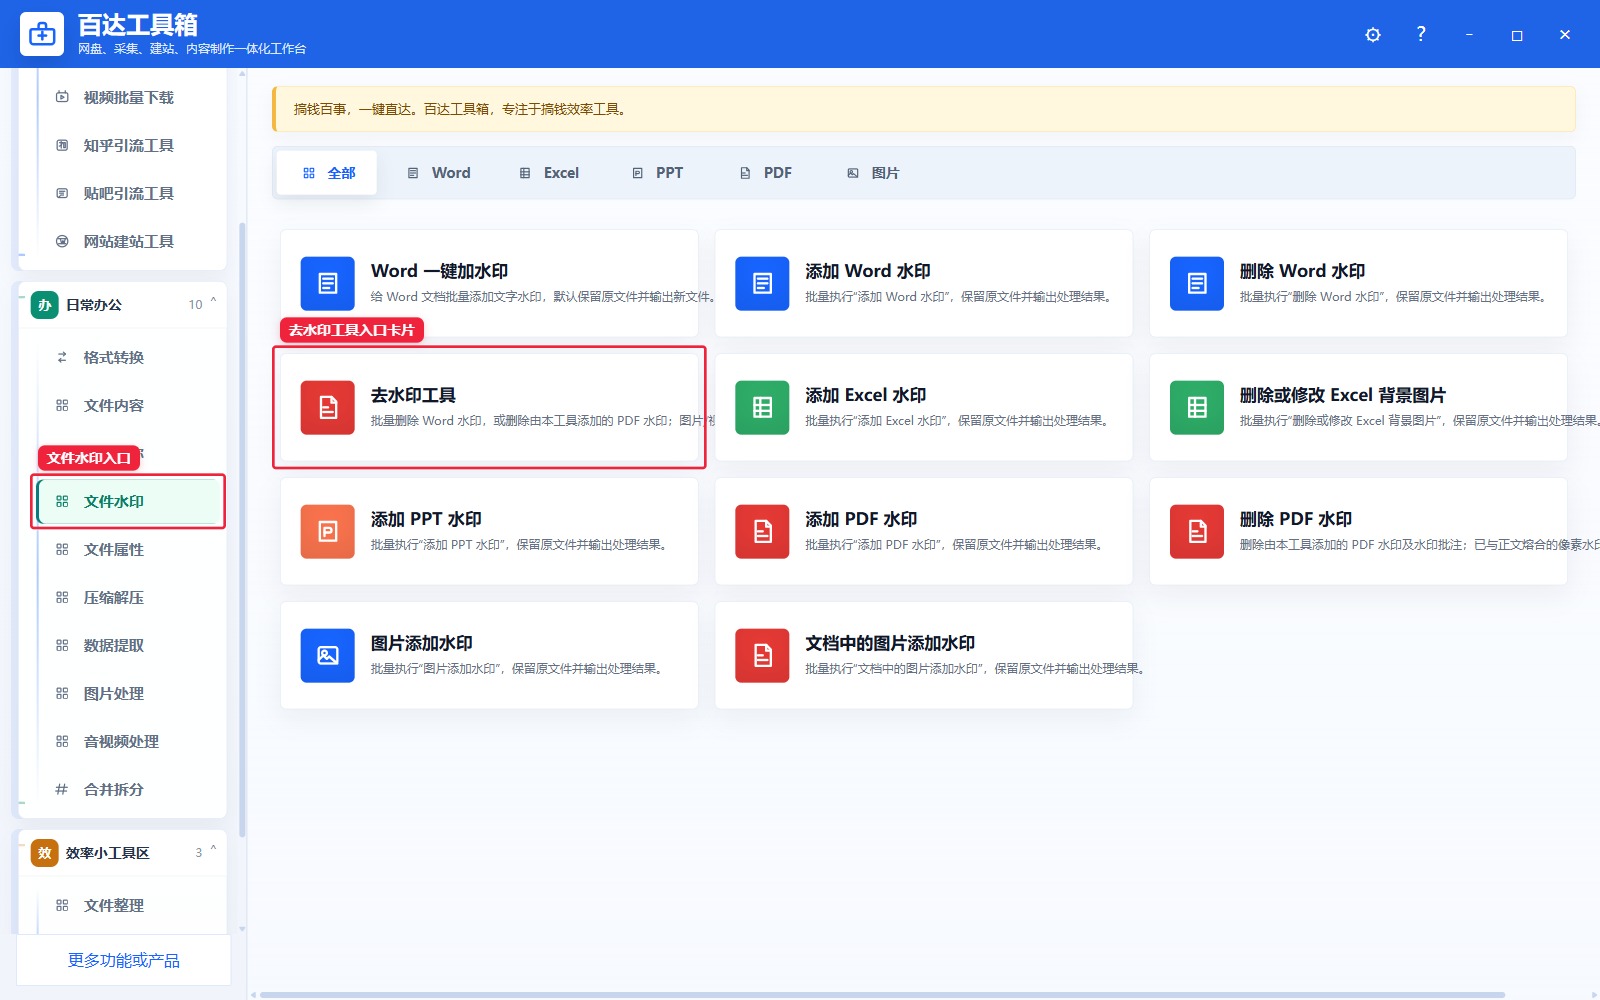1600x1000 pixels.
Task: Click the orange icon of 添加 PPT 水印 card
Action: coord(328,532)
